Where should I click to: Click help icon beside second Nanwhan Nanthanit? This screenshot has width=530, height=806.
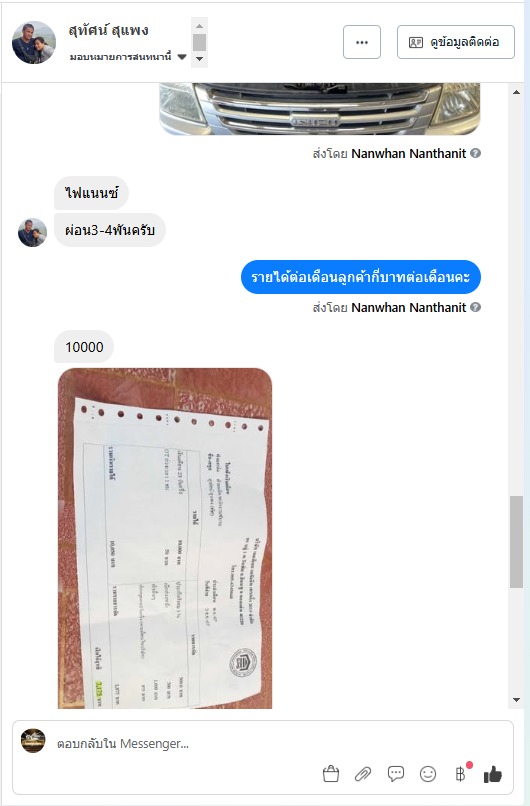click(x=476, y=307)
